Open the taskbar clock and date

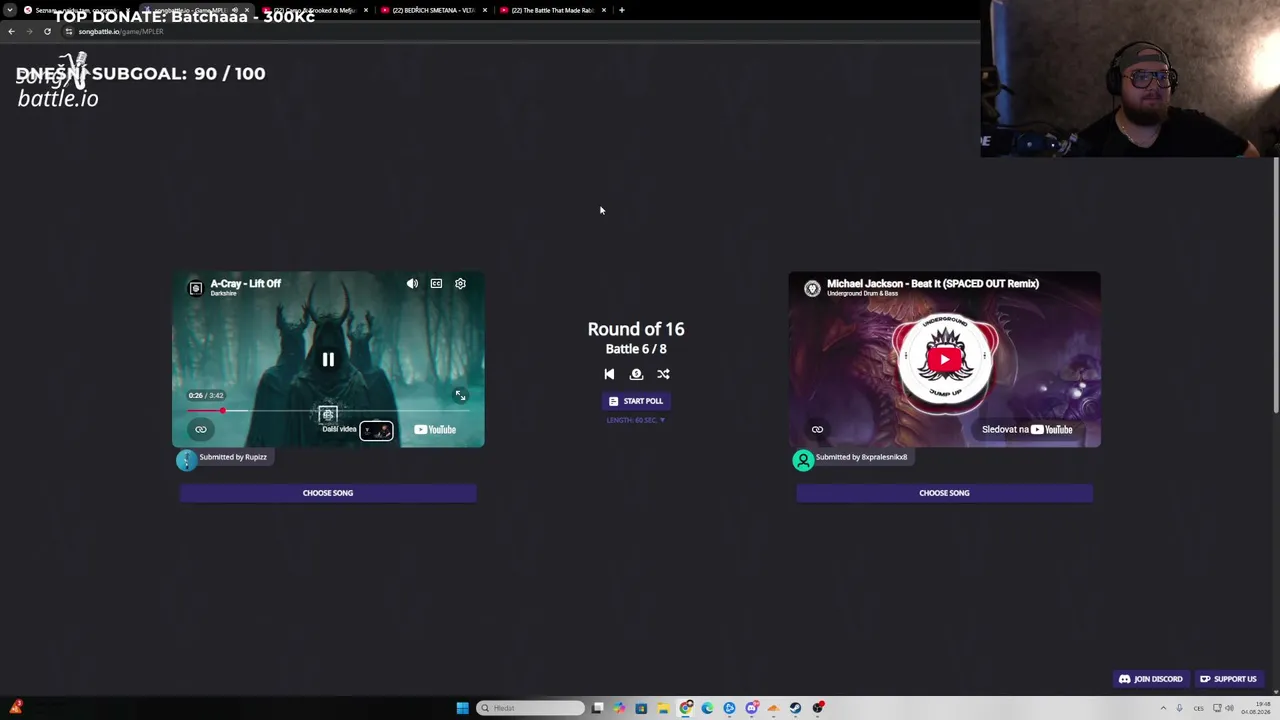click(x=1257, y=708)
